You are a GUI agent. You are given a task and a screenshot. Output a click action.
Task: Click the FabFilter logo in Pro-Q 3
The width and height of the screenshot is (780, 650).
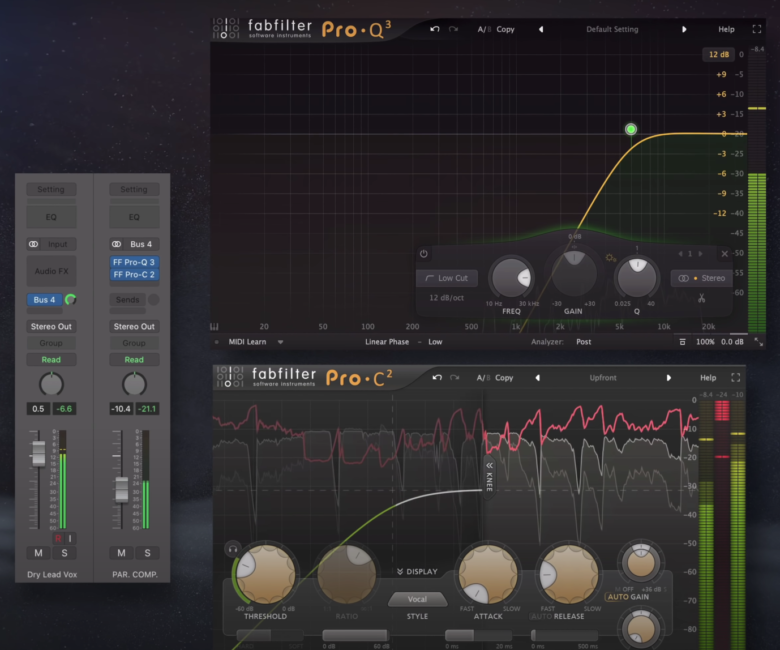click(225, 28)
